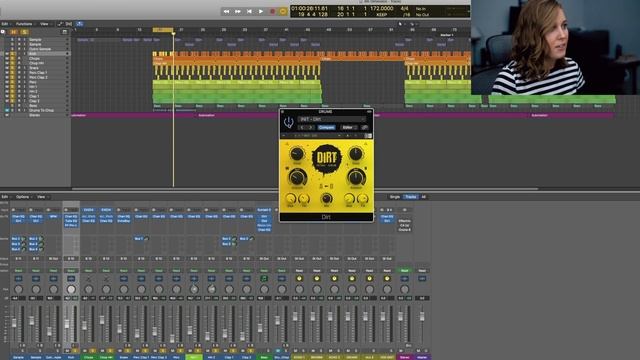Click the Compare button in plugin window
This screenshot has width=640, height=360.
click(326, 127)
